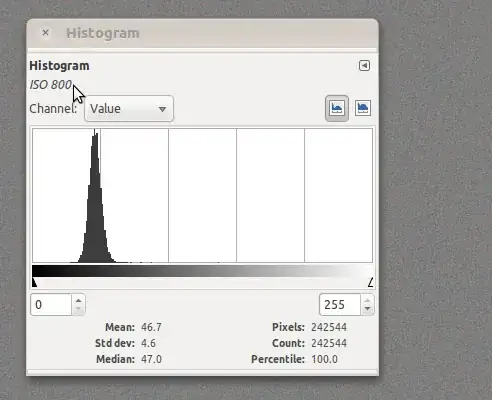Image resolution: width=492 pixels, height=400 pixels.
Task: Click the white triangle range handle
Action: (371, 282)
